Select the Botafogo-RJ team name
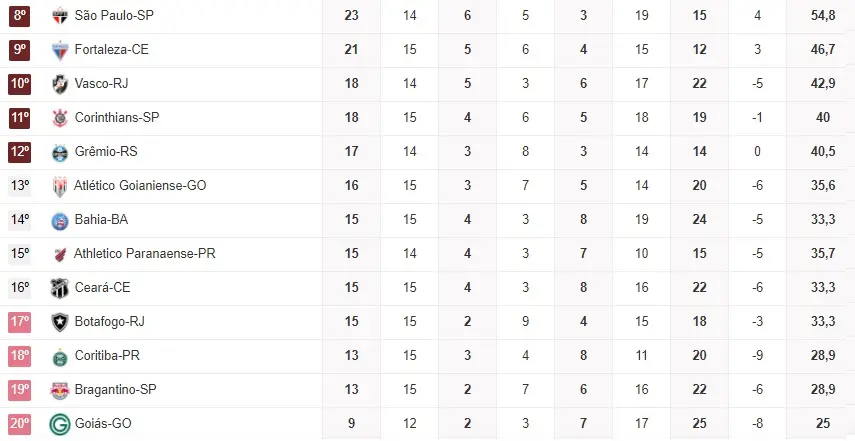Viewport: 855px width, 441px height. [x=110, y=322]
